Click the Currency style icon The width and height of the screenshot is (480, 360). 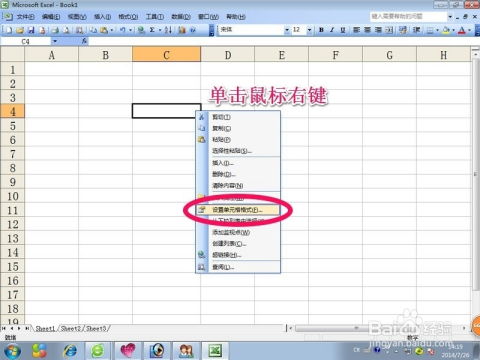tap(403, 30)
